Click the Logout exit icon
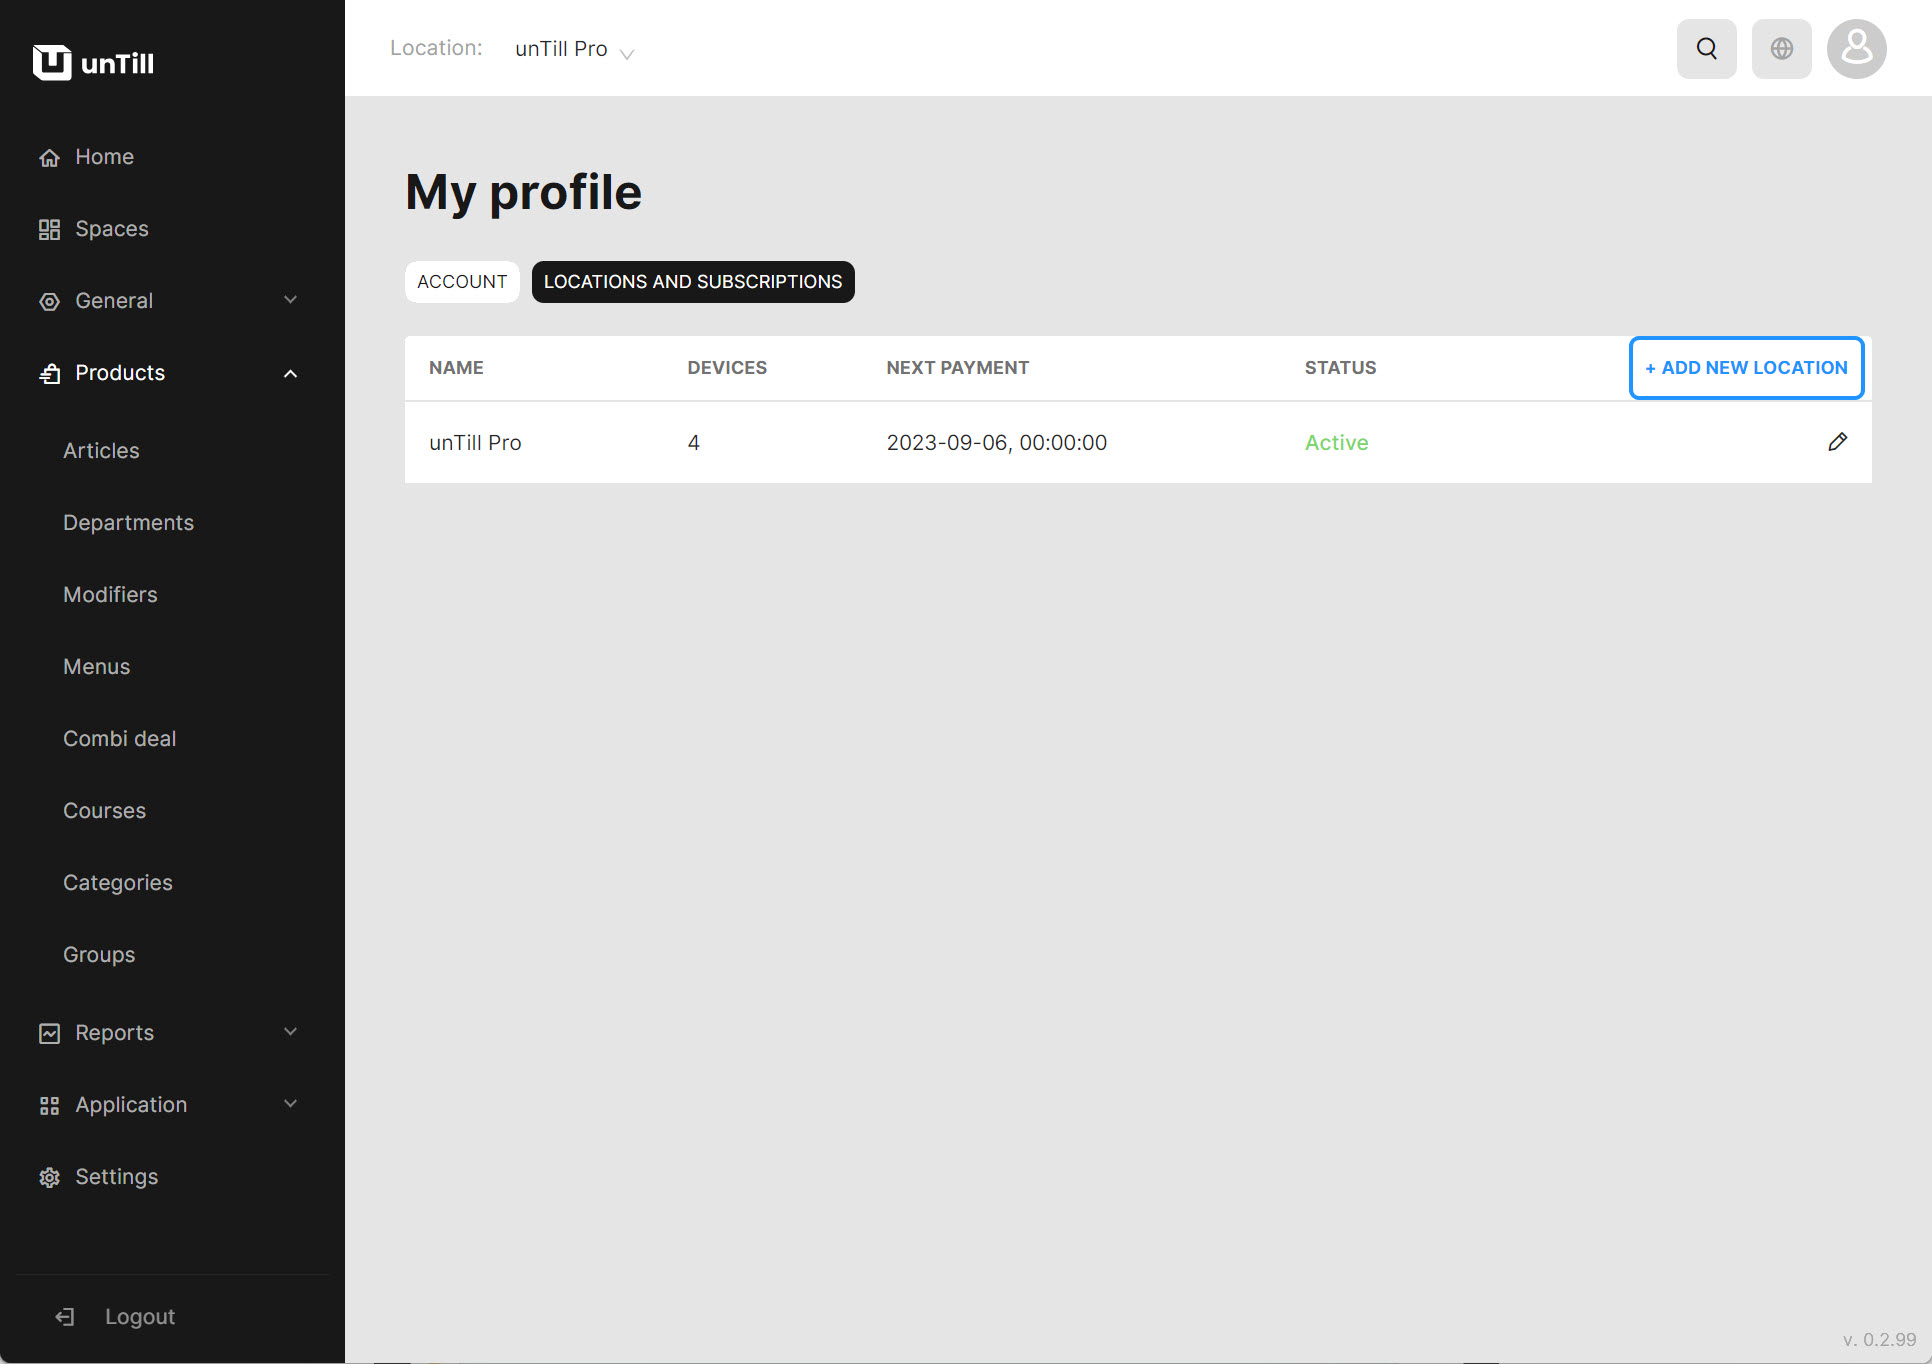 coord(65,1317)
